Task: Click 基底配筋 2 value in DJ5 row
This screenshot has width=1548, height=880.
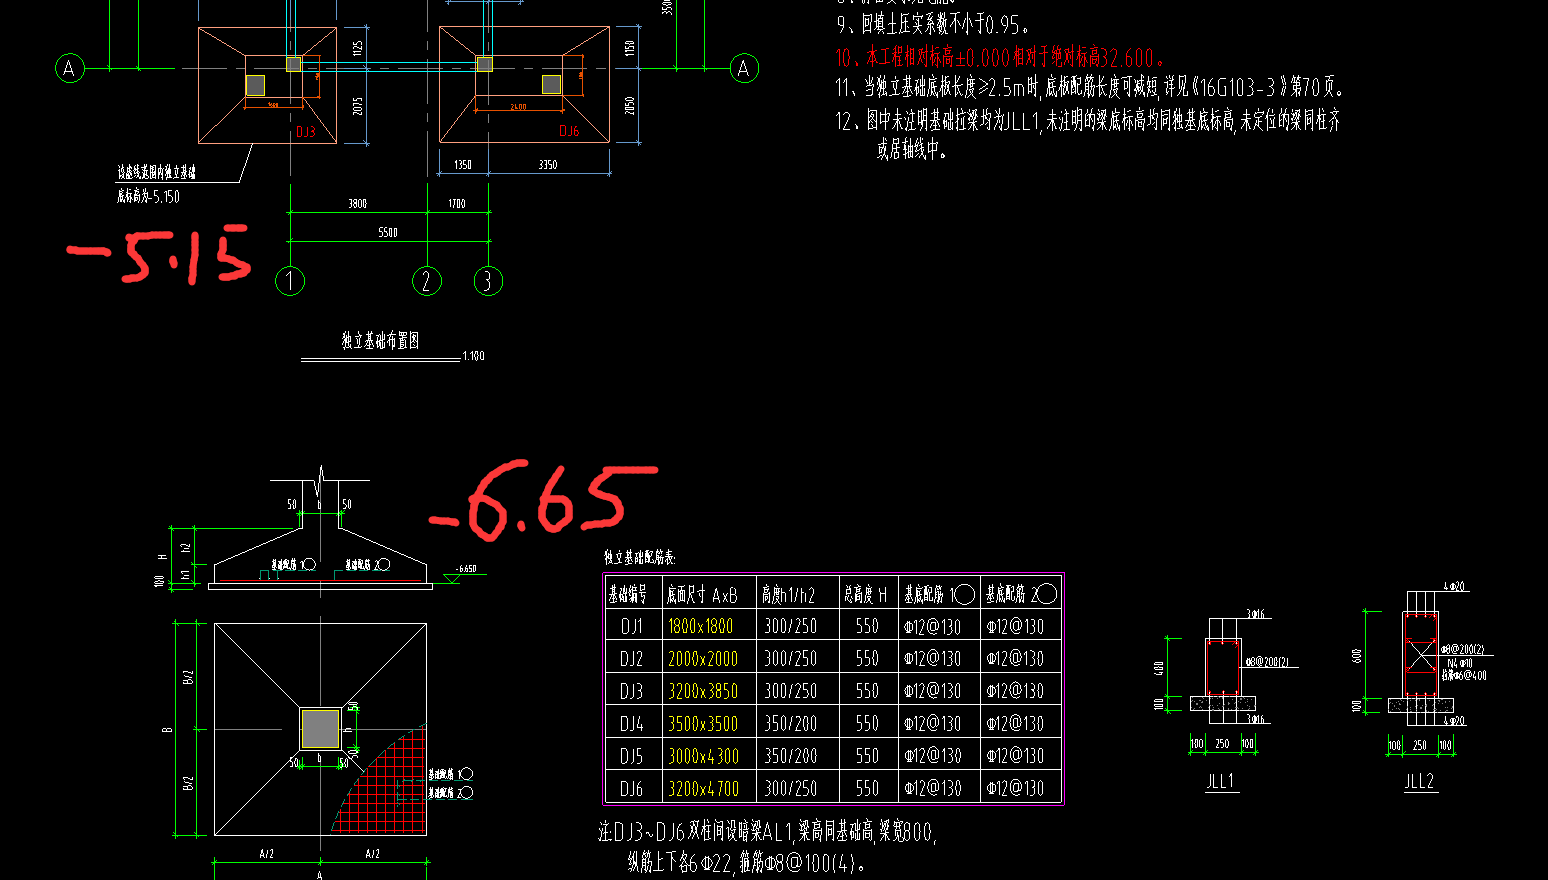Action: click(1015, 757)
